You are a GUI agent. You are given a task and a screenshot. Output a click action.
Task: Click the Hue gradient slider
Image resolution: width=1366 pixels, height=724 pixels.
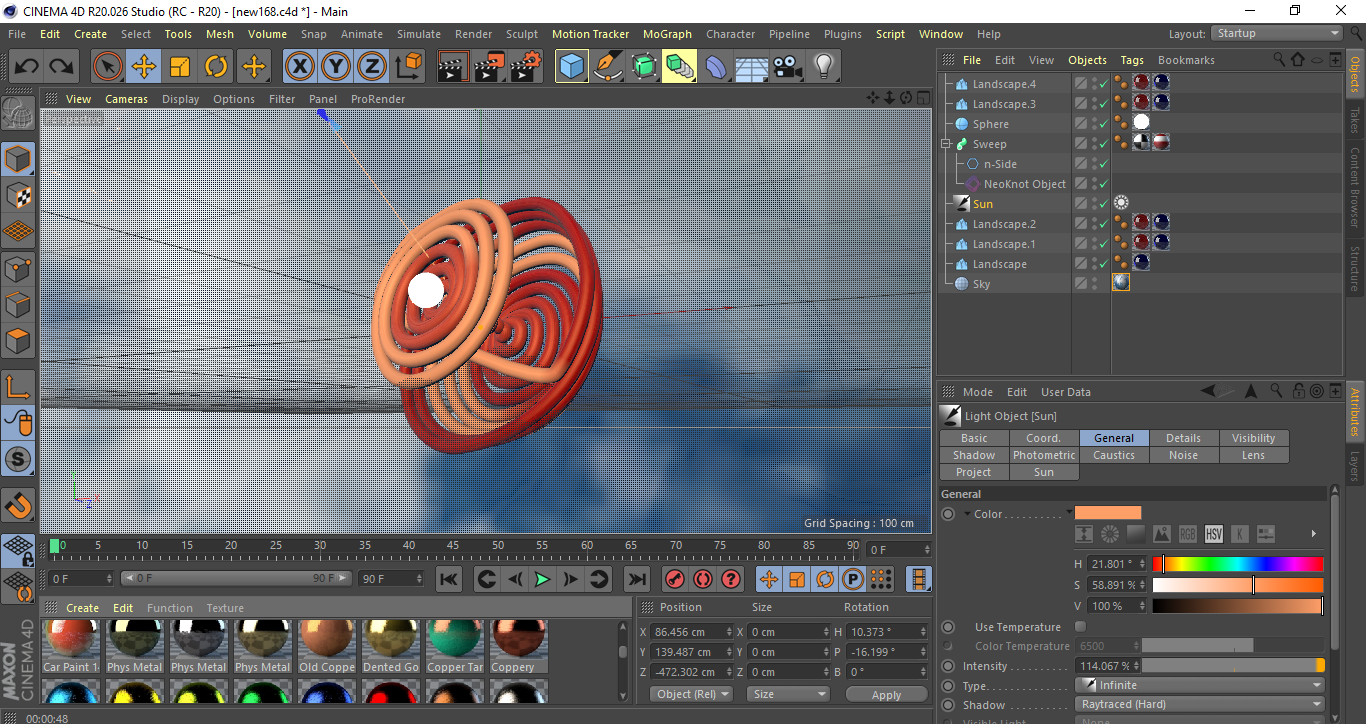point(1238,564)
